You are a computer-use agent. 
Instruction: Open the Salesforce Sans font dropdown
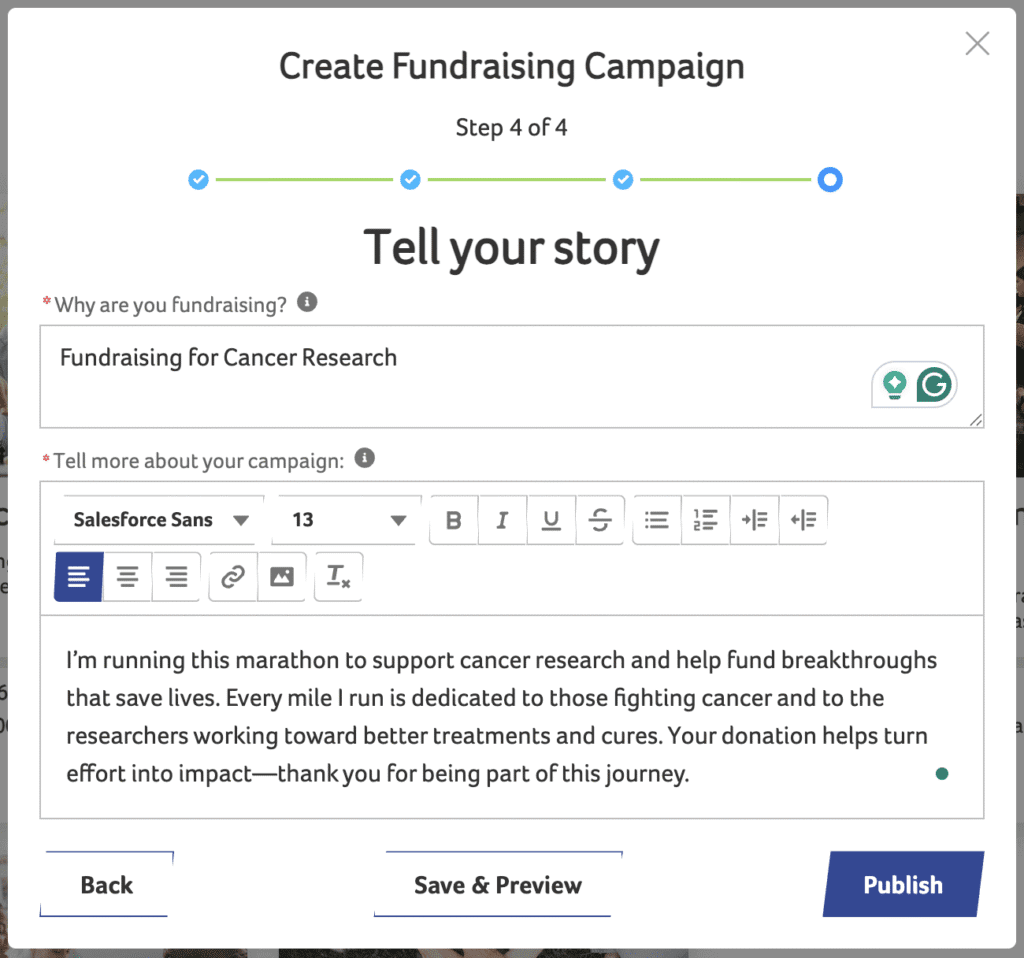[160, 520]
